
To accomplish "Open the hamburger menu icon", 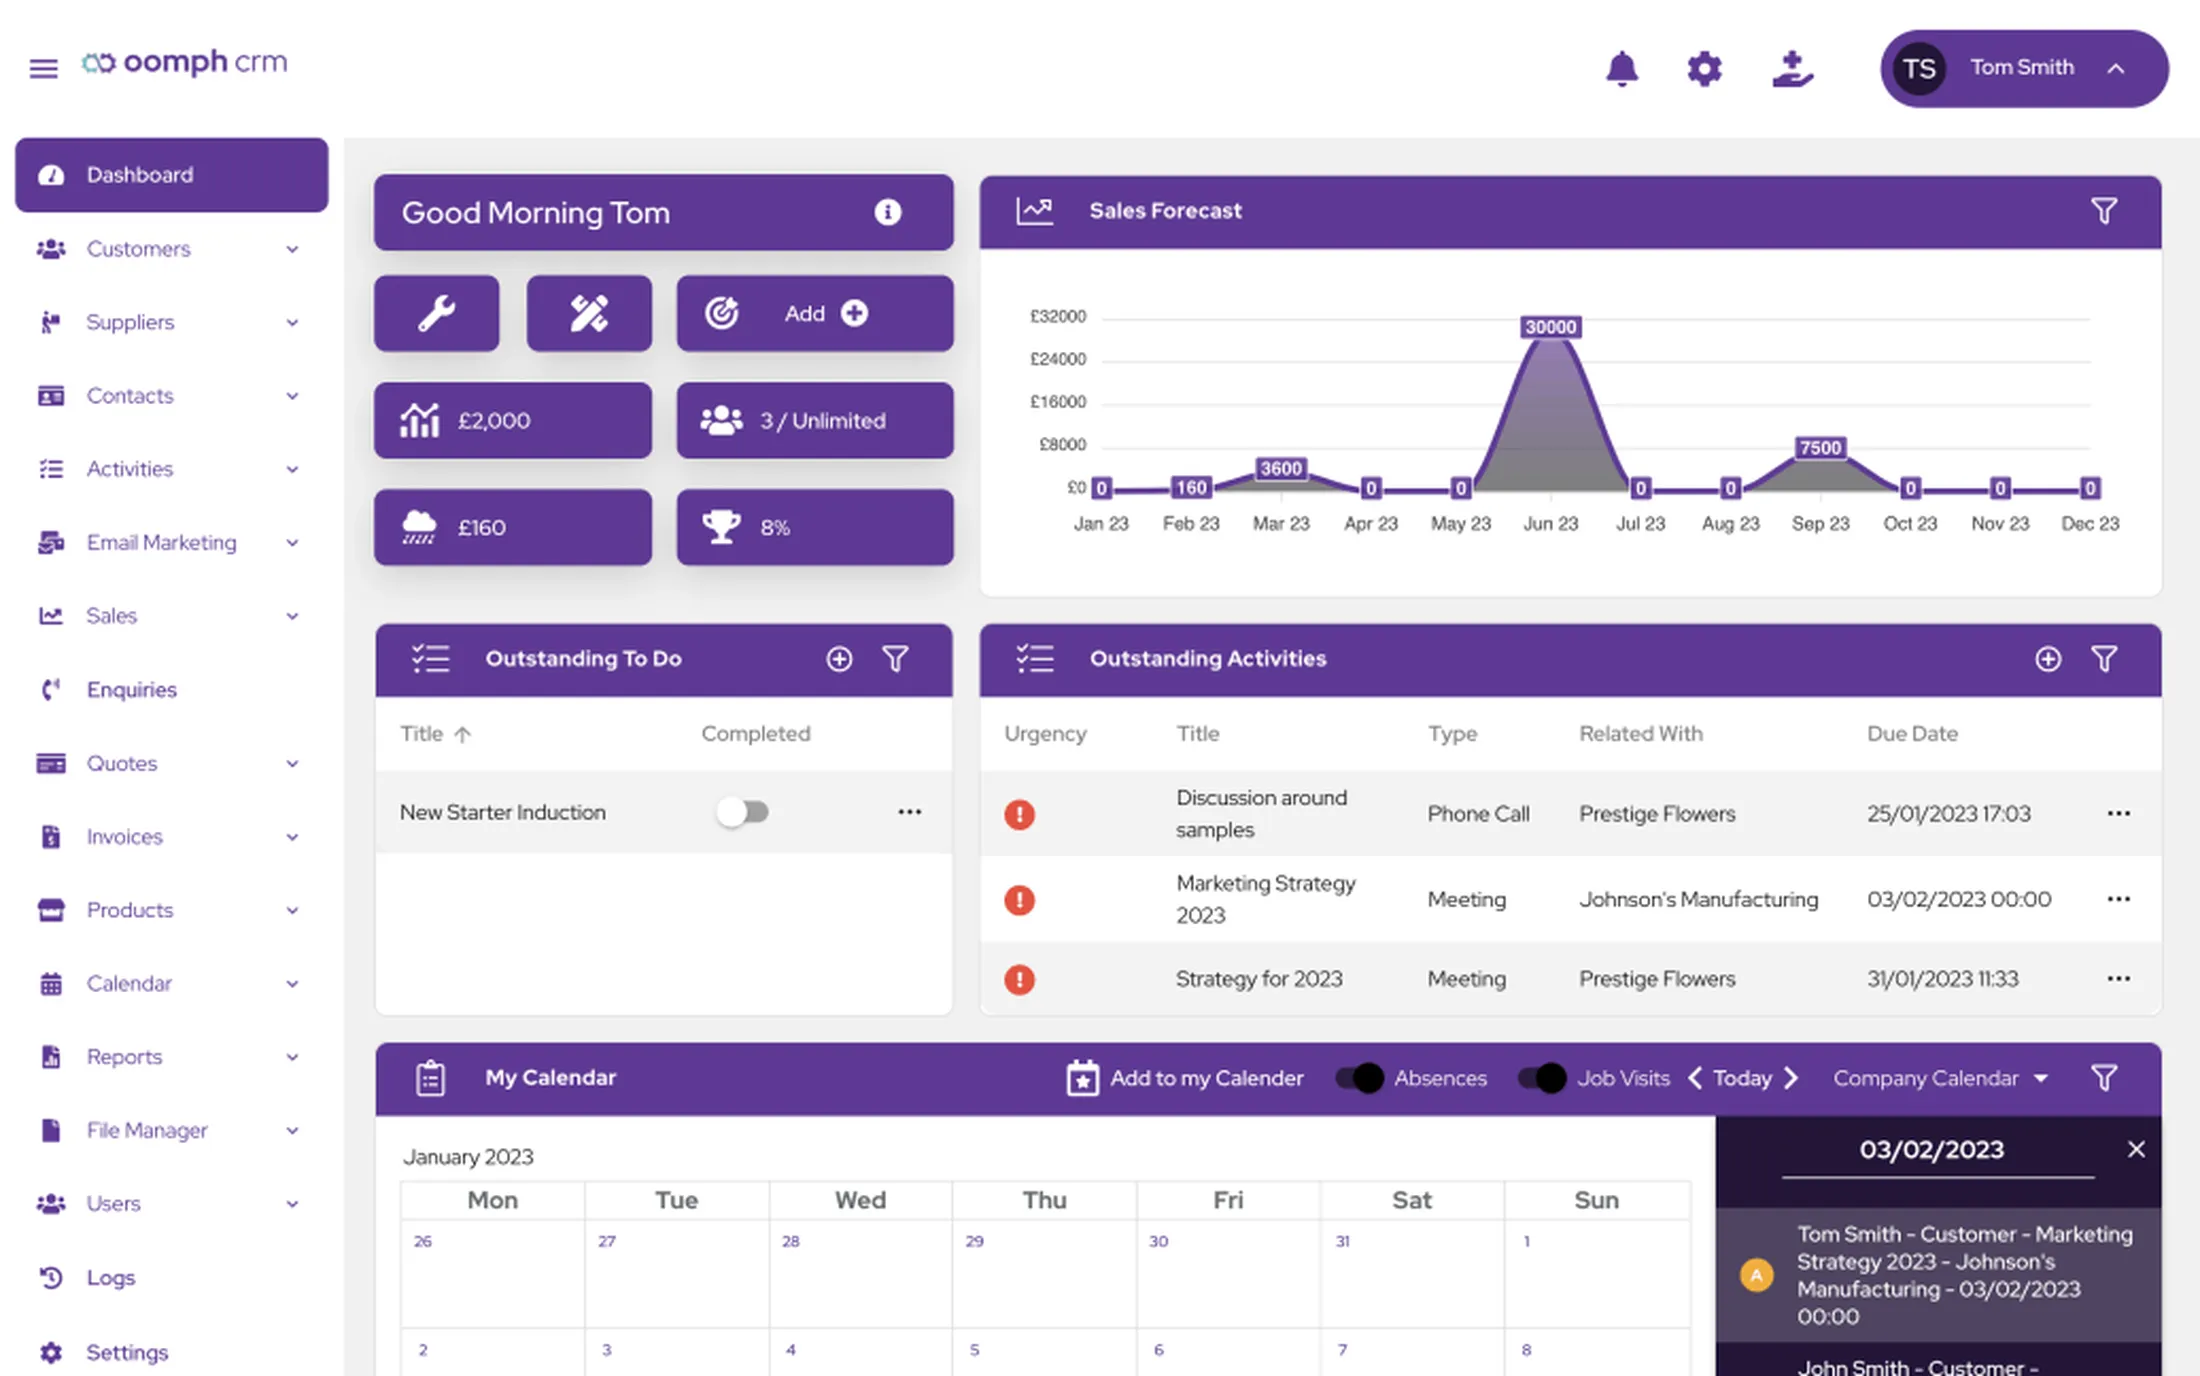I will pyautogui.click(x=43, y=68).
